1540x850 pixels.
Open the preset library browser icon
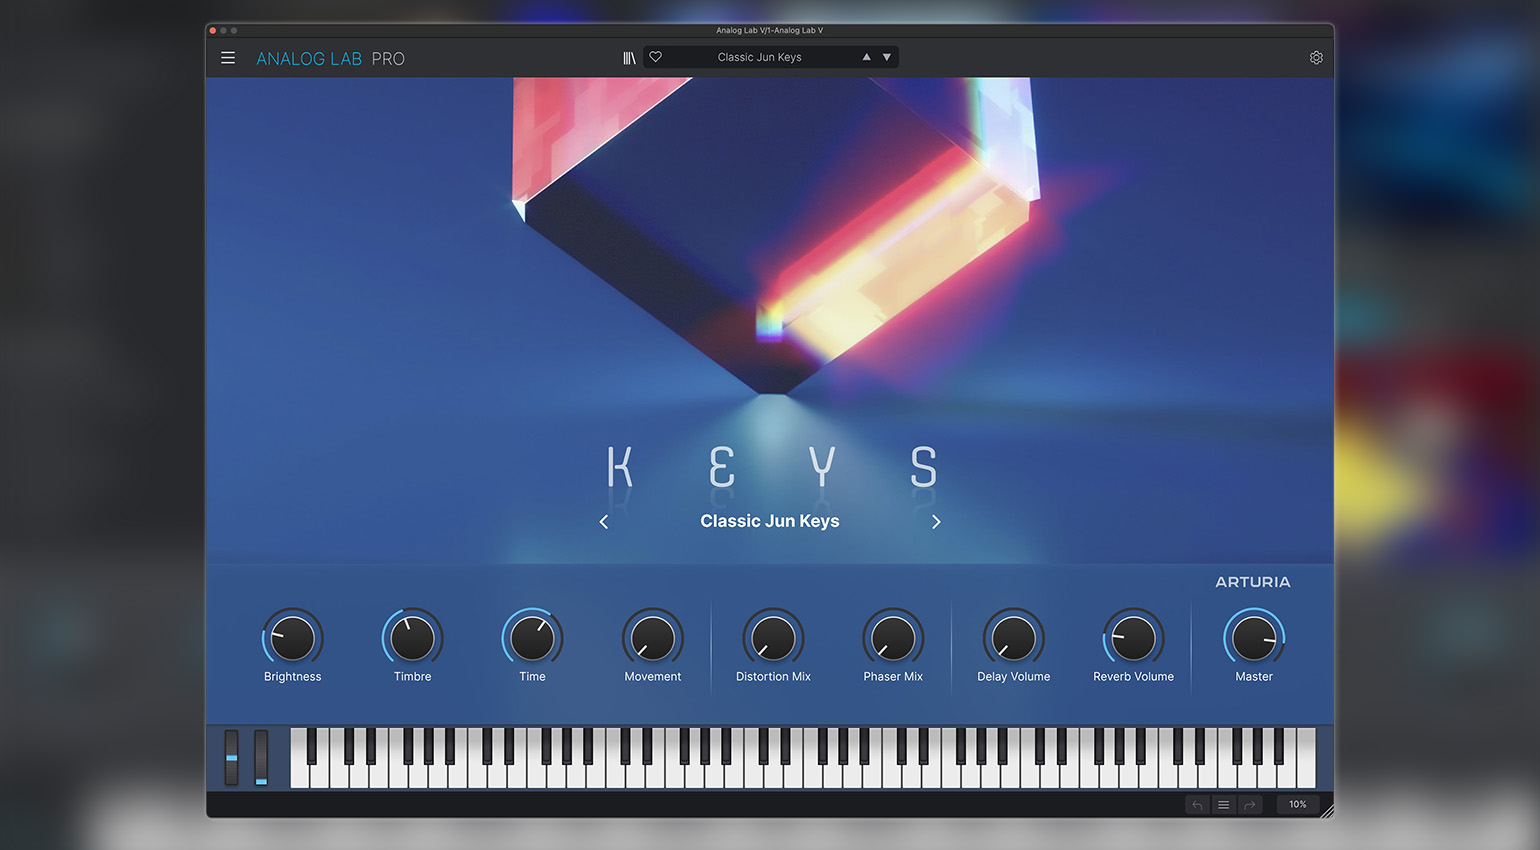tap(629, 58)
